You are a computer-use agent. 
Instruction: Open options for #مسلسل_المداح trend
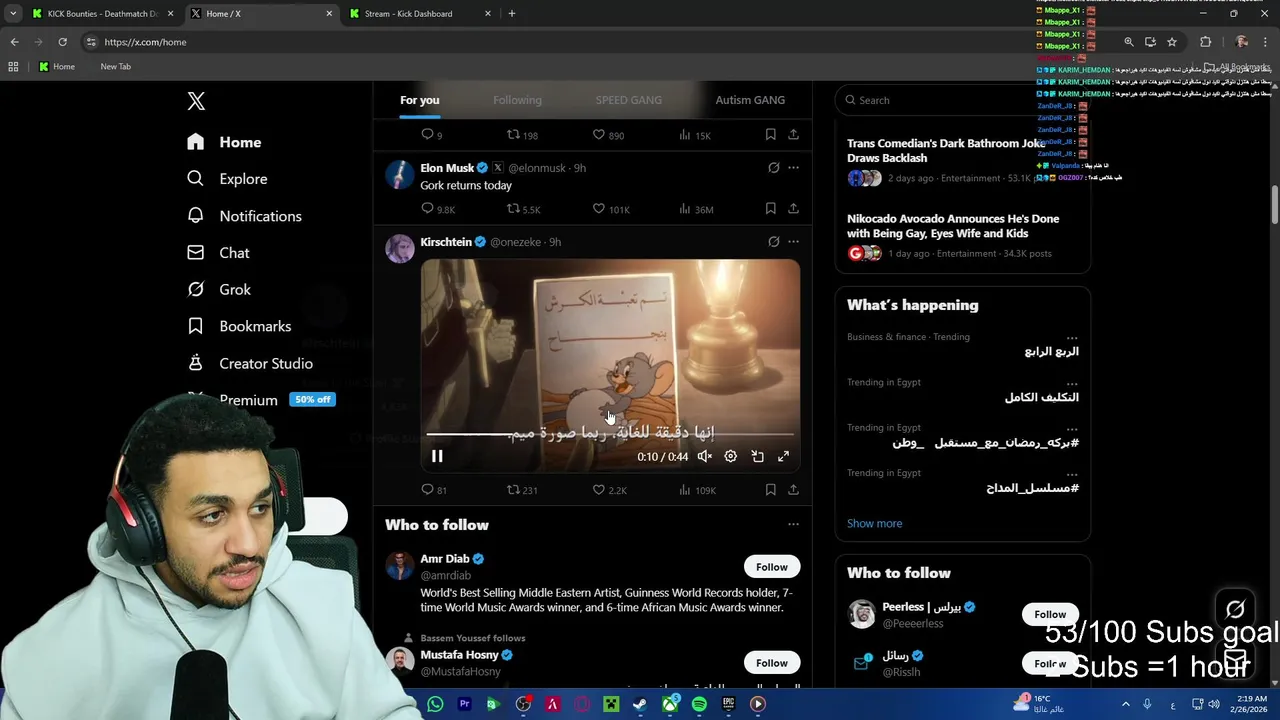1072,474
